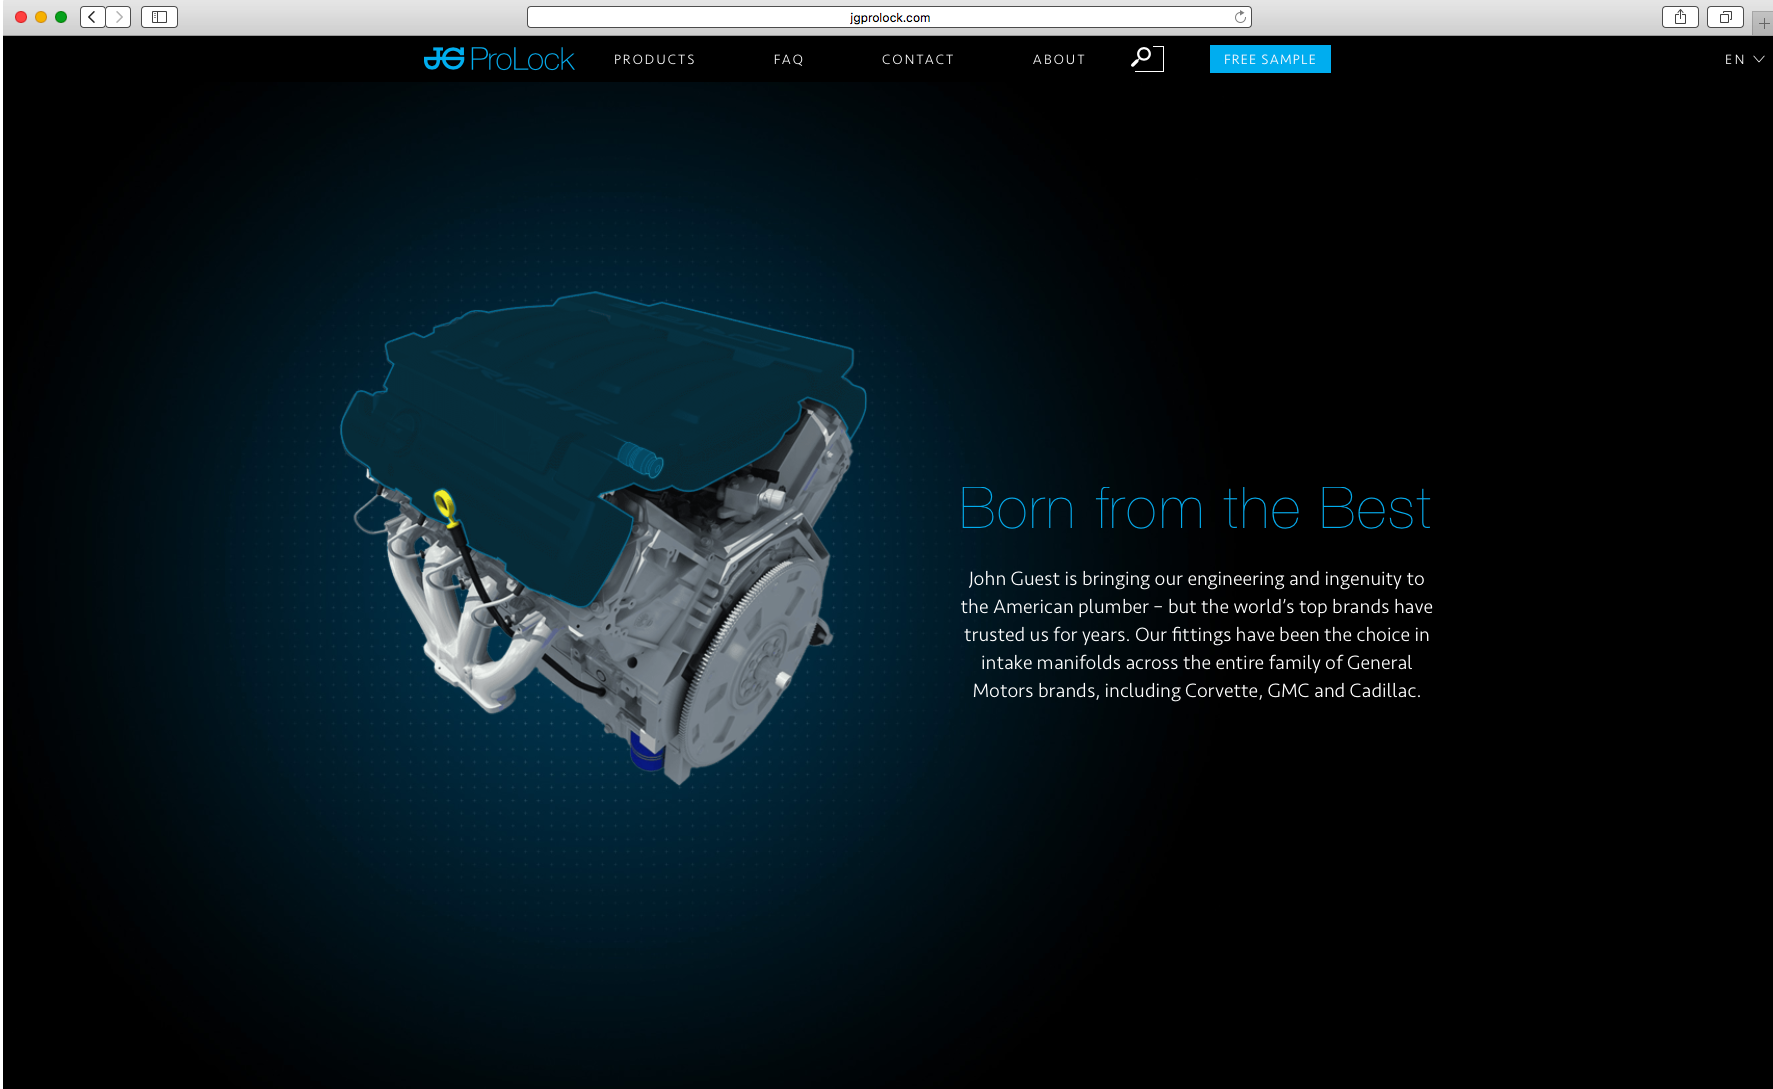Focus the jgprolock.com address bar
1773x1089 pixels.
[889, 17]
